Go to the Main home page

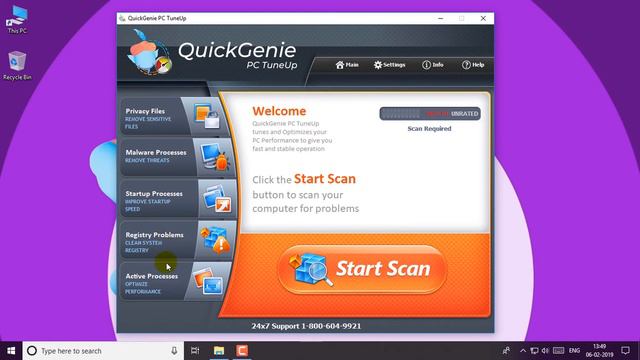point(347,65)
